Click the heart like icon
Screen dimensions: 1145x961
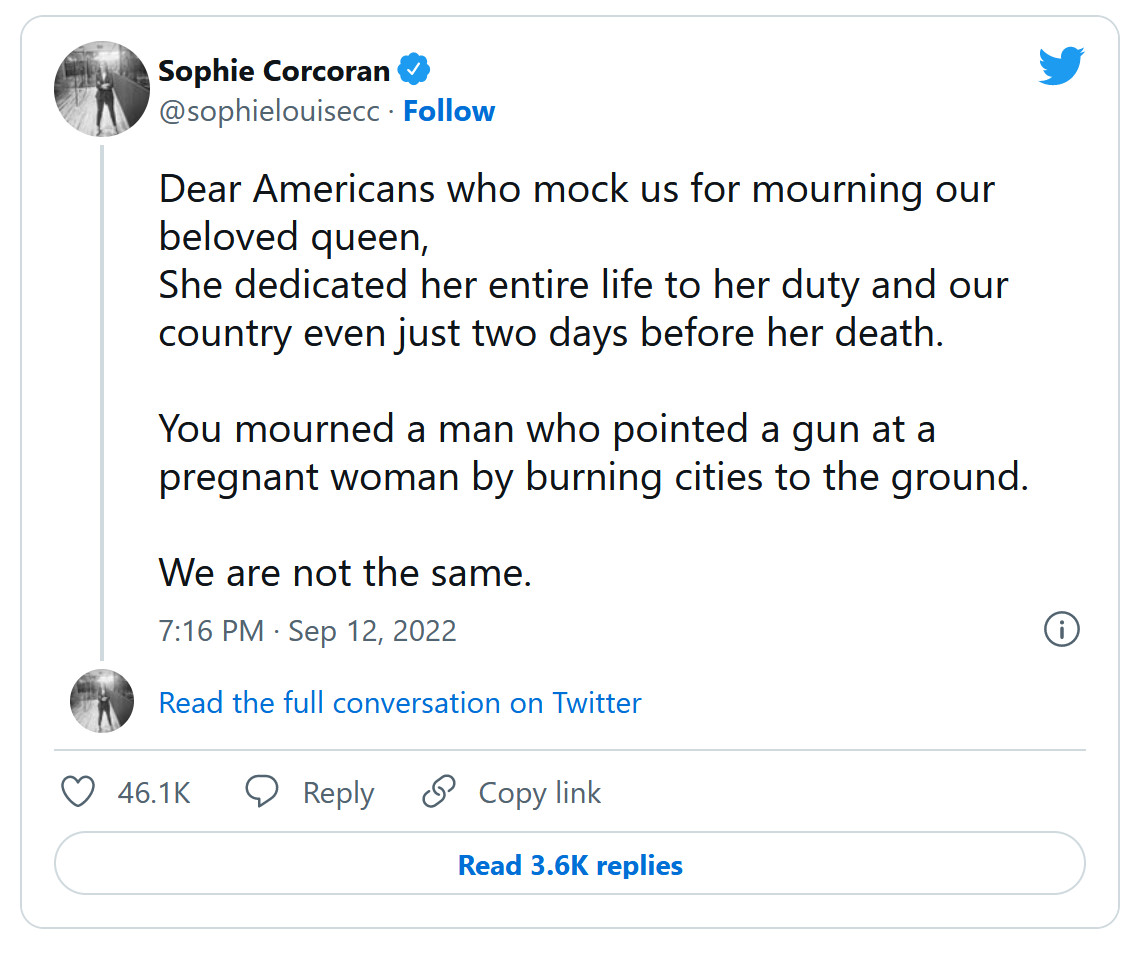point(78,793)
